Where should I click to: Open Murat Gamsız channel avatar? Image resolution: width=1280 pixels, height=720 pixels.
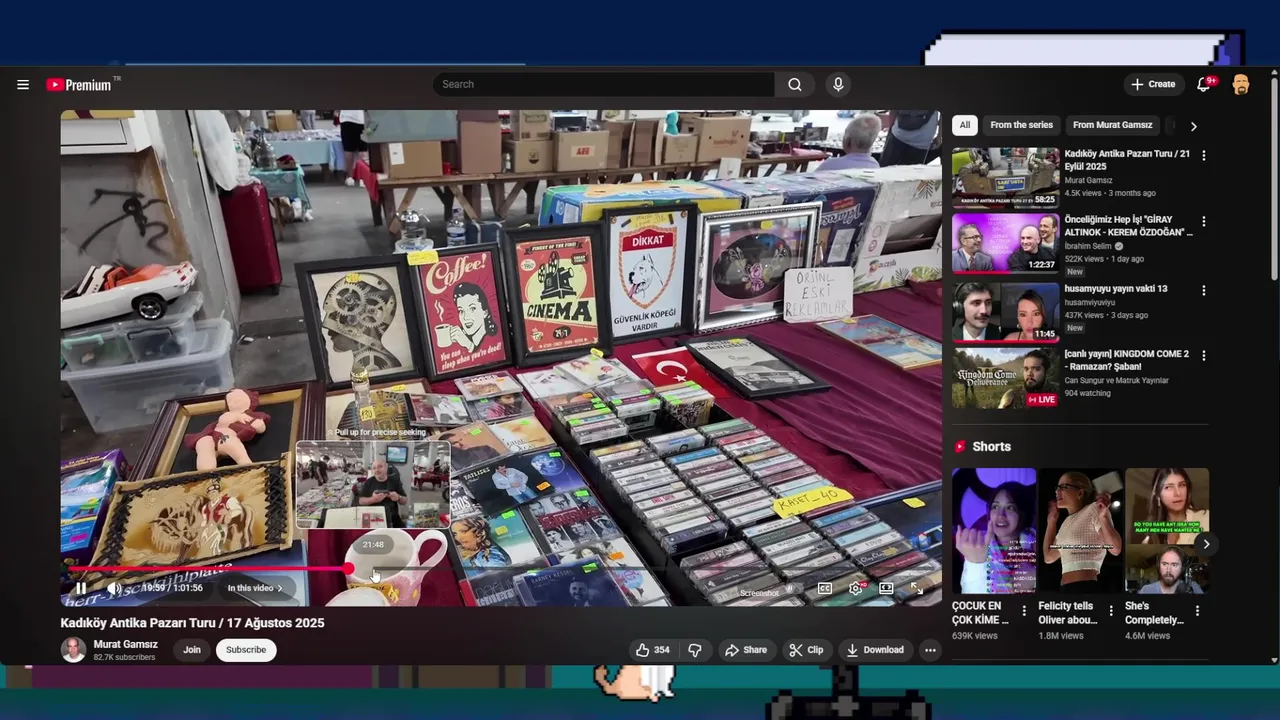tap(73, 650)
